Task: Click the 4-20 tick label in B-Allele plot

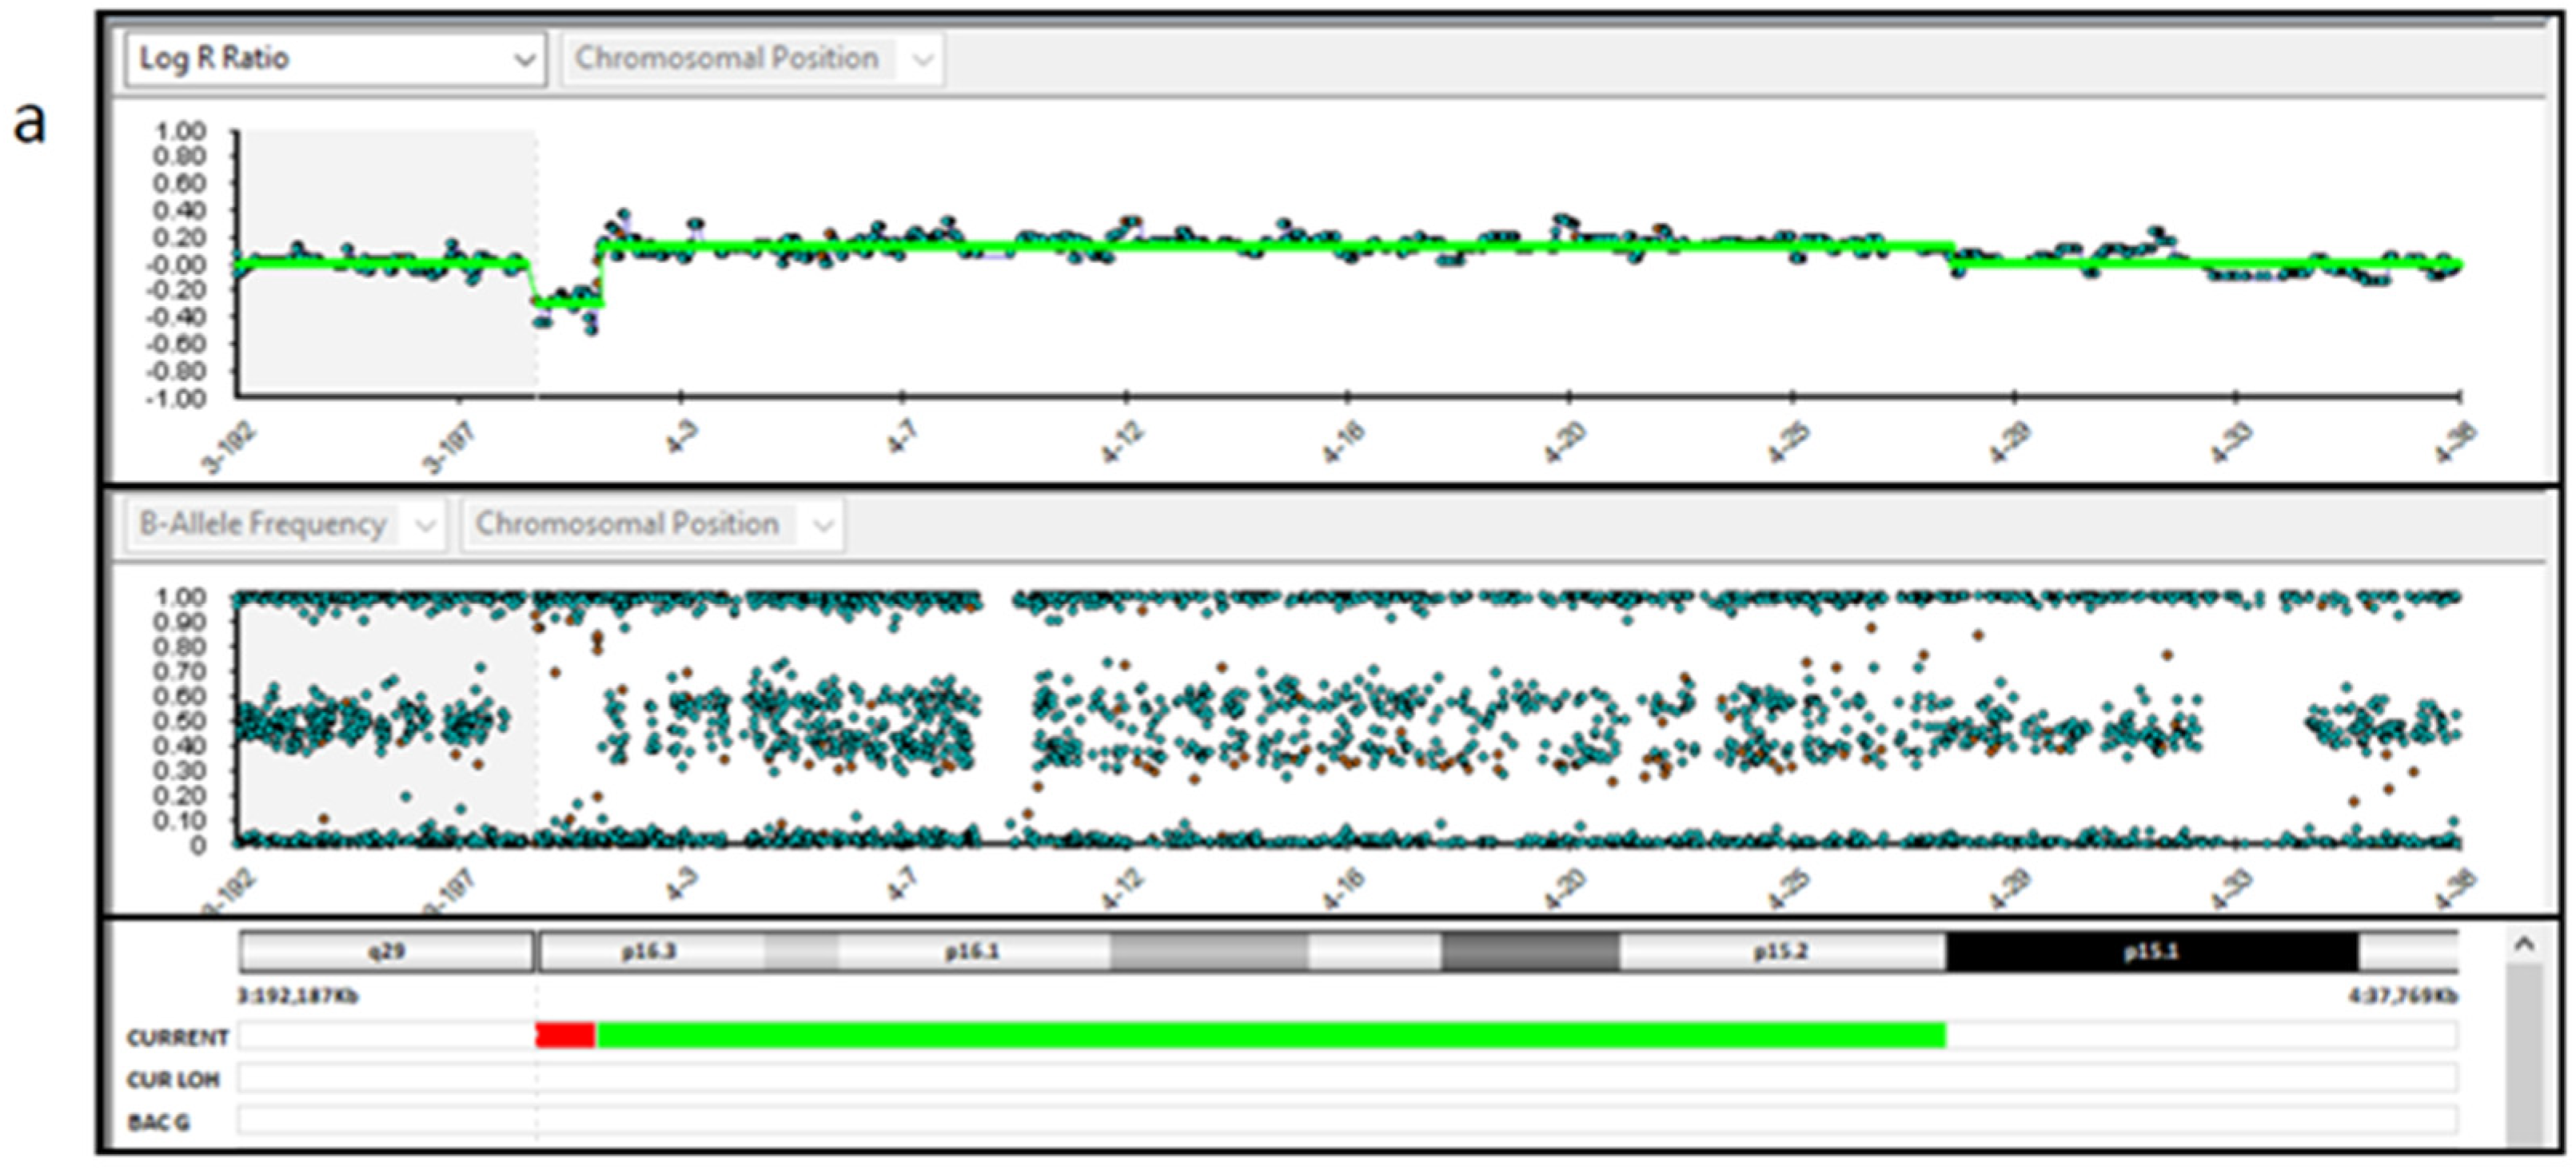Action: (x=1565, y=889)
